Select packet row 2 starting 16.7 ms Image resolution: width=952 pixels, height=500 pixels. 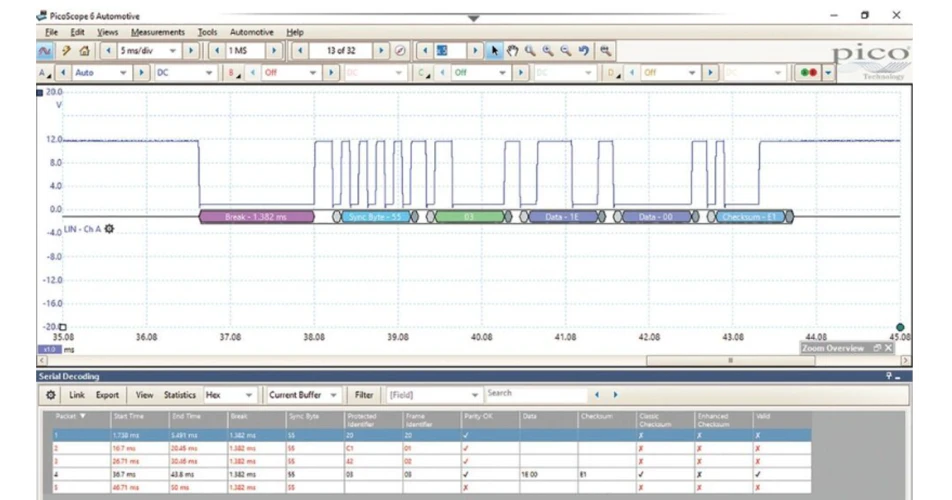(432, 448)
